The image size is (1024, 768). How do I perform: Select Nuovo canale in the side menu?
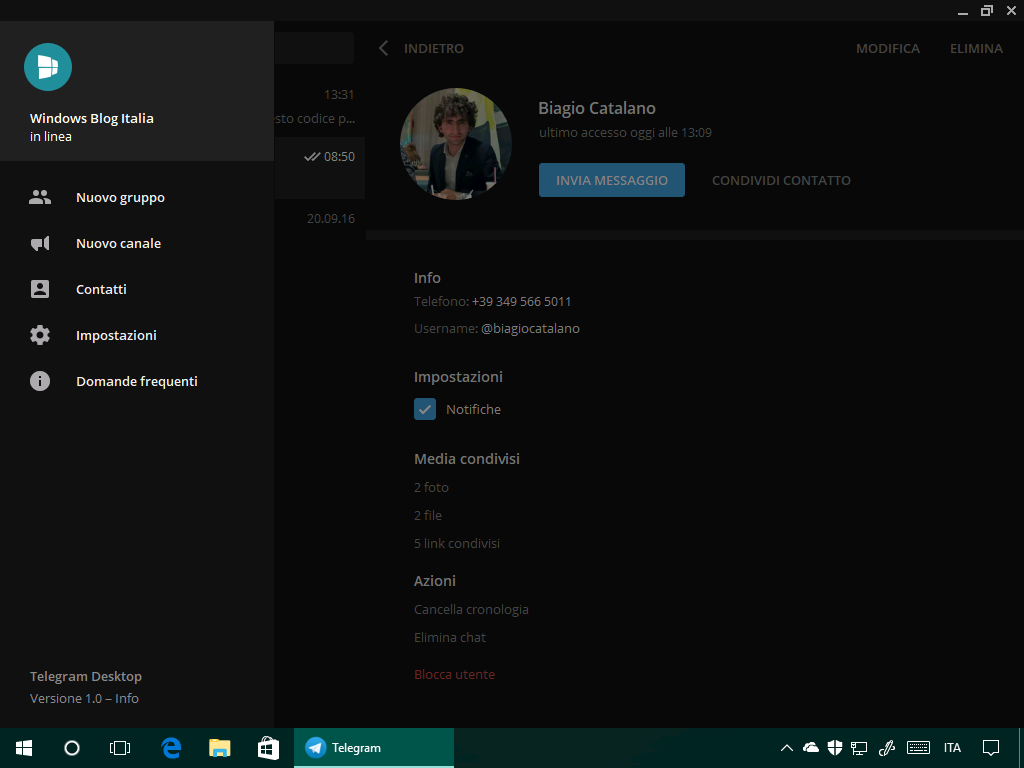click(x=137, y=244)
